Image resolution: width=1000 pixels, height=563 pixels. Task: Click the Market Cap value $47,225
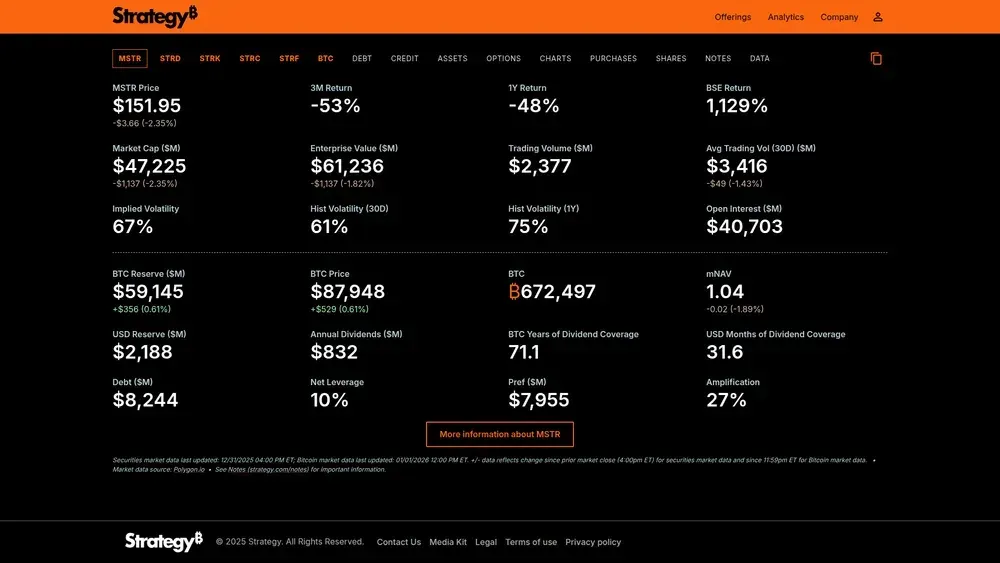click(x=149, y=166)
